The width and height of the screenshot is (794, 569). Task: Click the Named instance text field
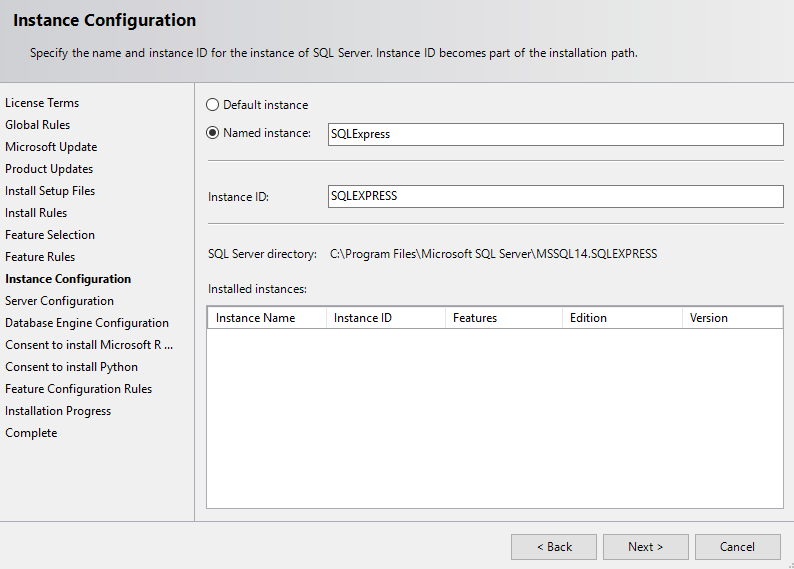tap(555, 134)
